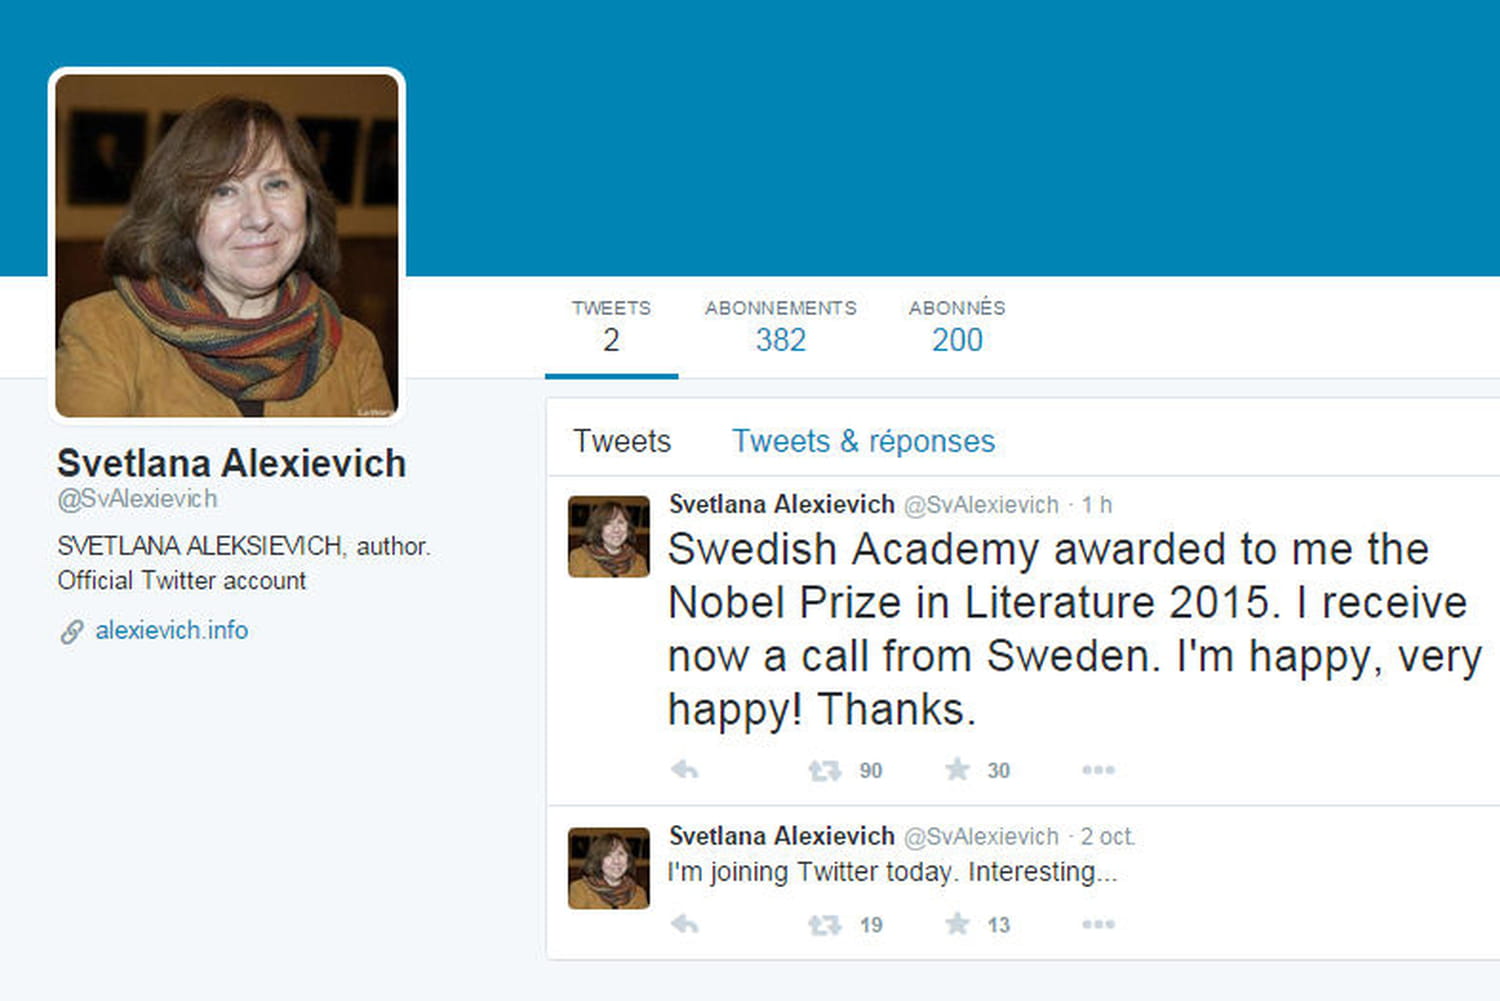Reply to the "I'm joining Twitter today" tweet
The height and width of the screenshot is (1001, 1500).
click(x=684, y=924)
